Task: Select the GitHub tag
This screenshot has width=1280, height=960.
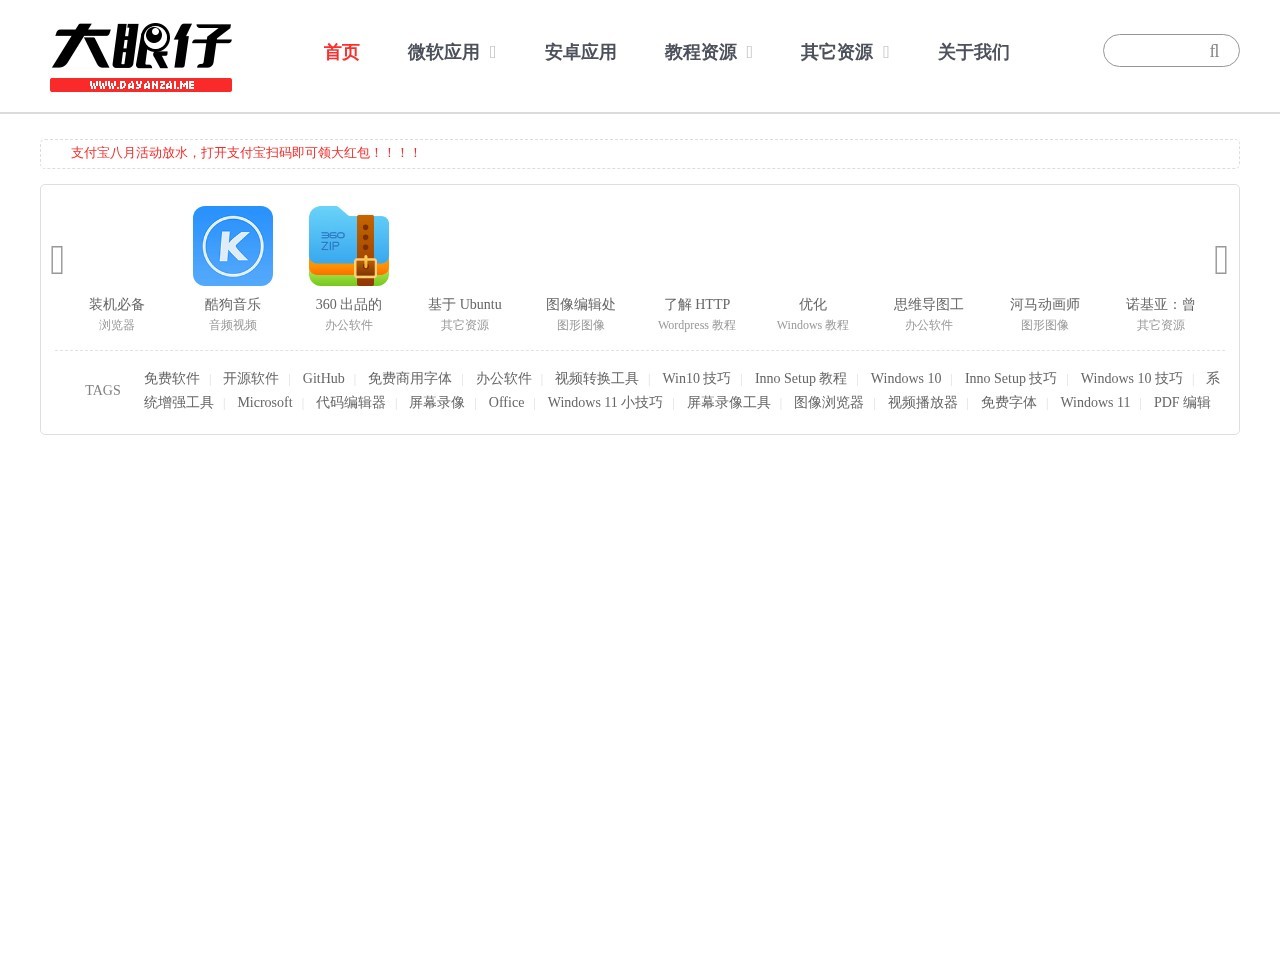Action: [323, 379]
